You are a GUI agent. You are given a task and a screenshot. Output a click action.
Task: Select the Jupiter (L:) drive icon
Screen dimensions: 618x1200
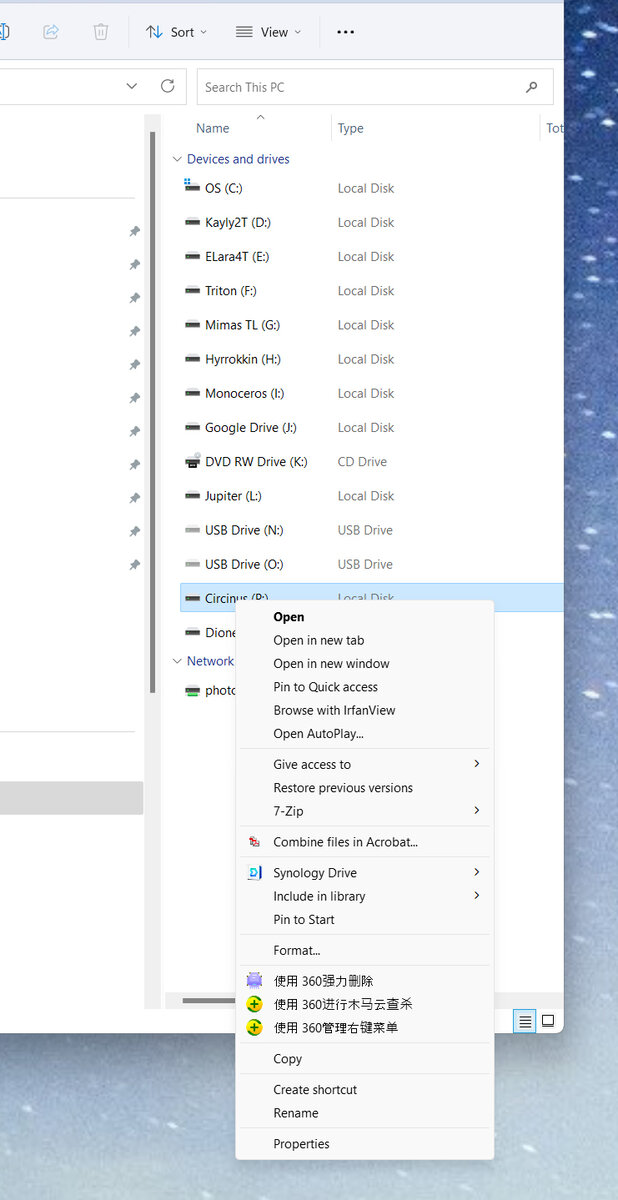coord(193,495)
